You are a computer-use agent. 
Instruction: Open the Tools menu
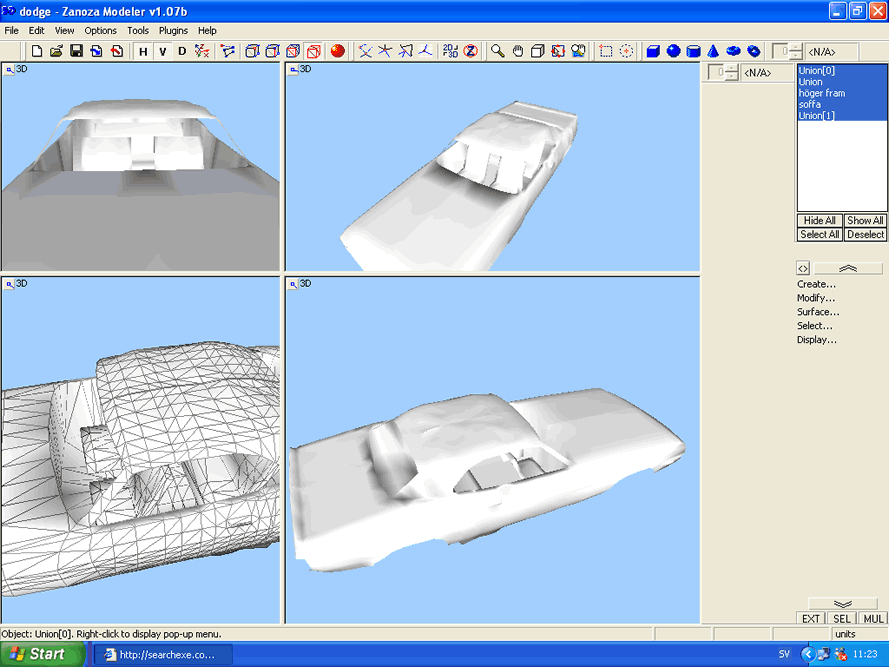pyautogui.click(x=138, y=31)
